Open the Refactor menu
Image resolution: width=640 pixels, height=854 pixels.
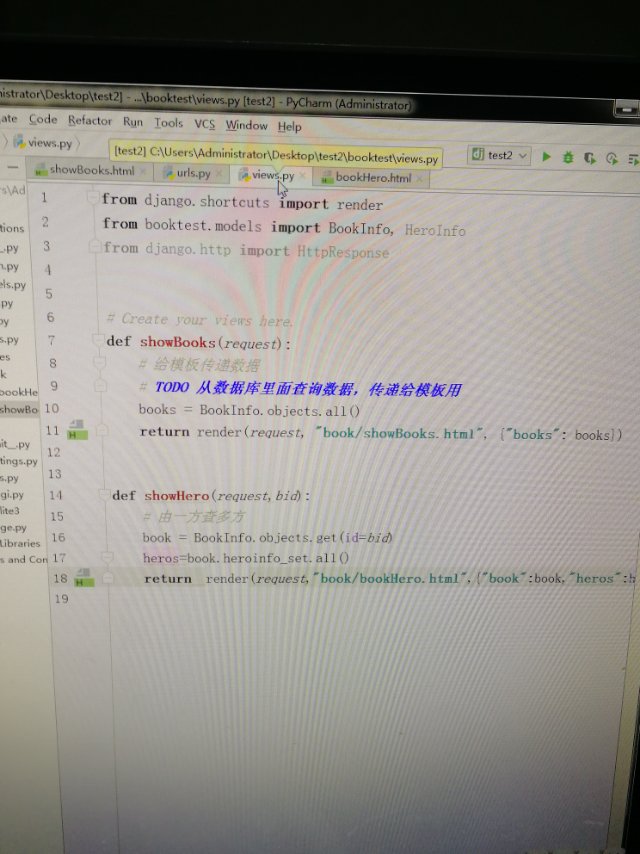tap(90, 120)
